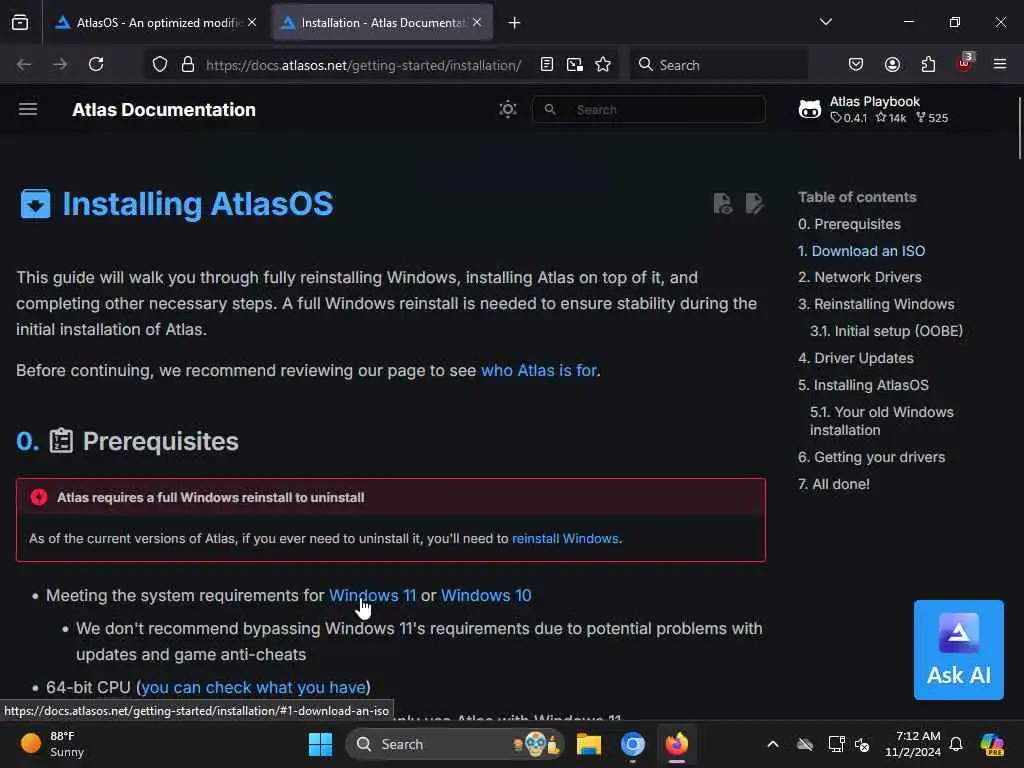Open clock showing 7:12 AM

click(912, 744)
